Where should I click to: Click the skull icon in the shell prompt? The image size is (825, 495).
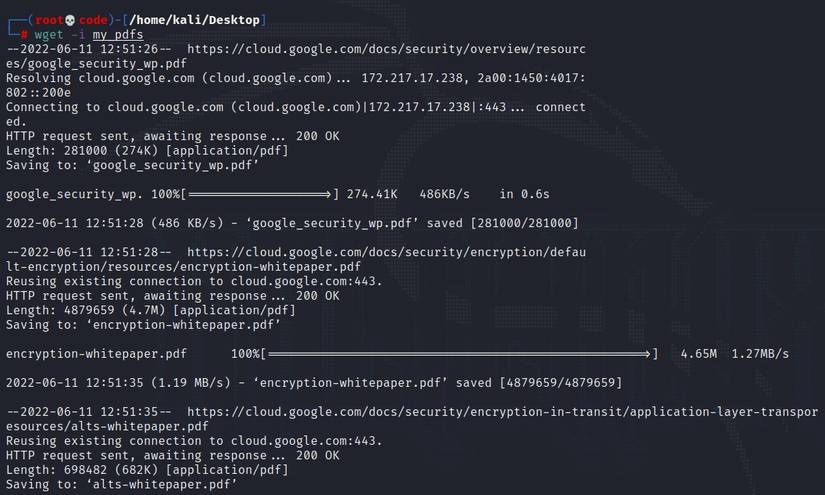pyautogui.click(x=70, y=20)
